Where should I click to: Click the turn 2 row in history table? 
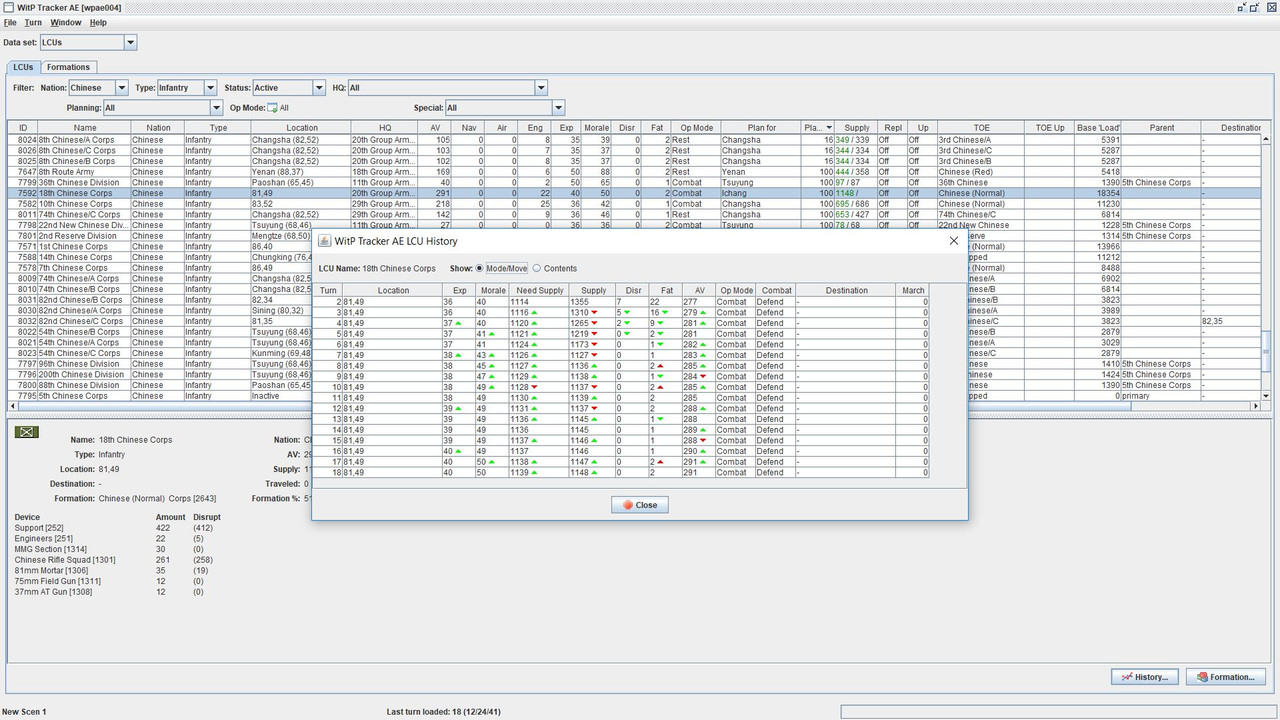[x=621, y=301]
